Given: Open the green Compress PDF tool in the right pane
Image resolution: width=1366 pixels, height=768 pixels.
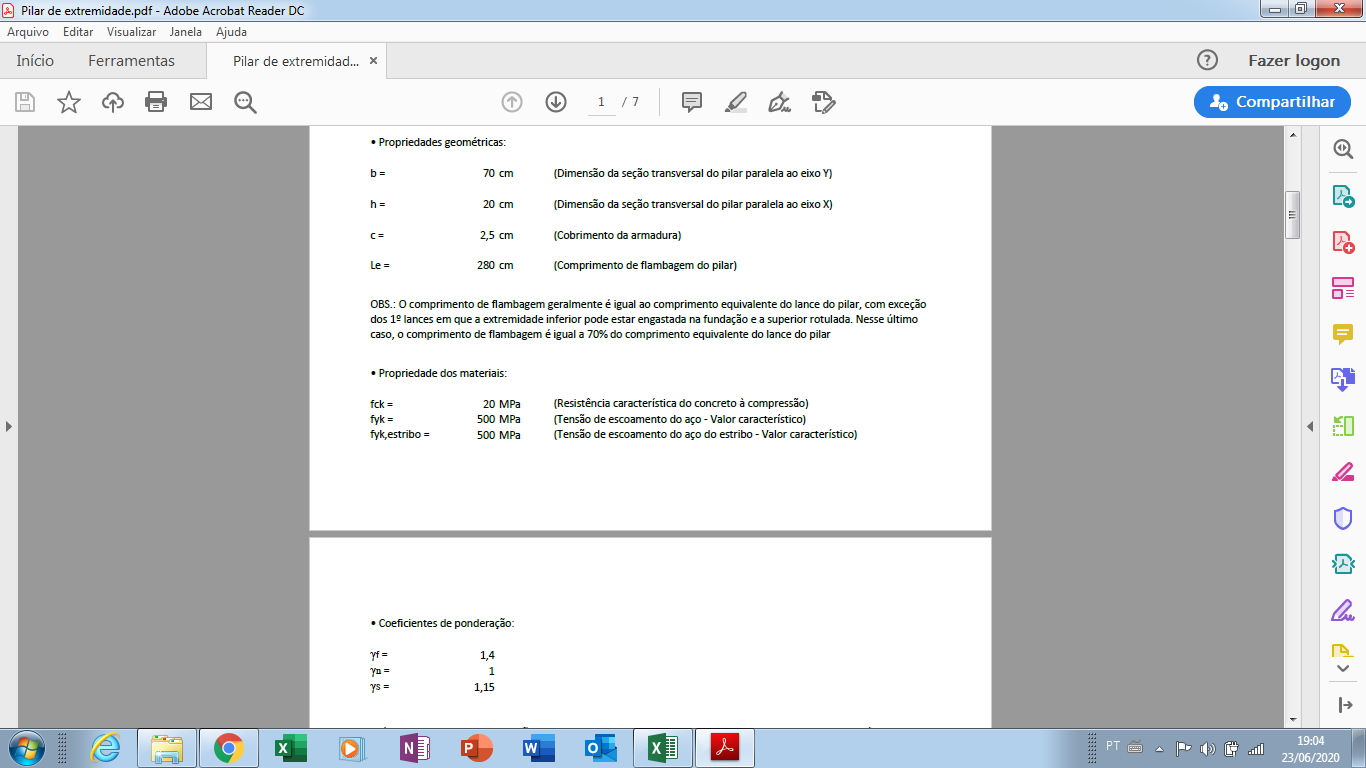Looking at the screenshot, I should coord(1342,426).
